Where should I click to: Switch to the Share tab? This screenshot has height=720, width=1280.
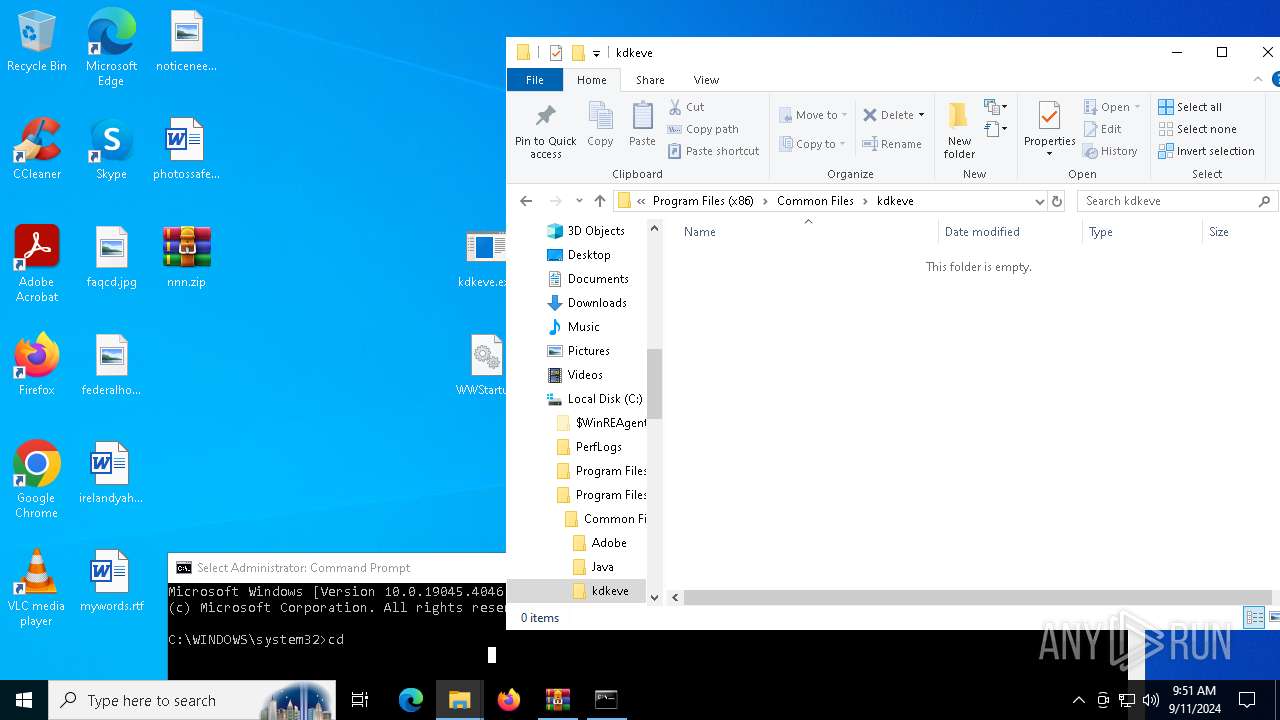tap(650, 80)
